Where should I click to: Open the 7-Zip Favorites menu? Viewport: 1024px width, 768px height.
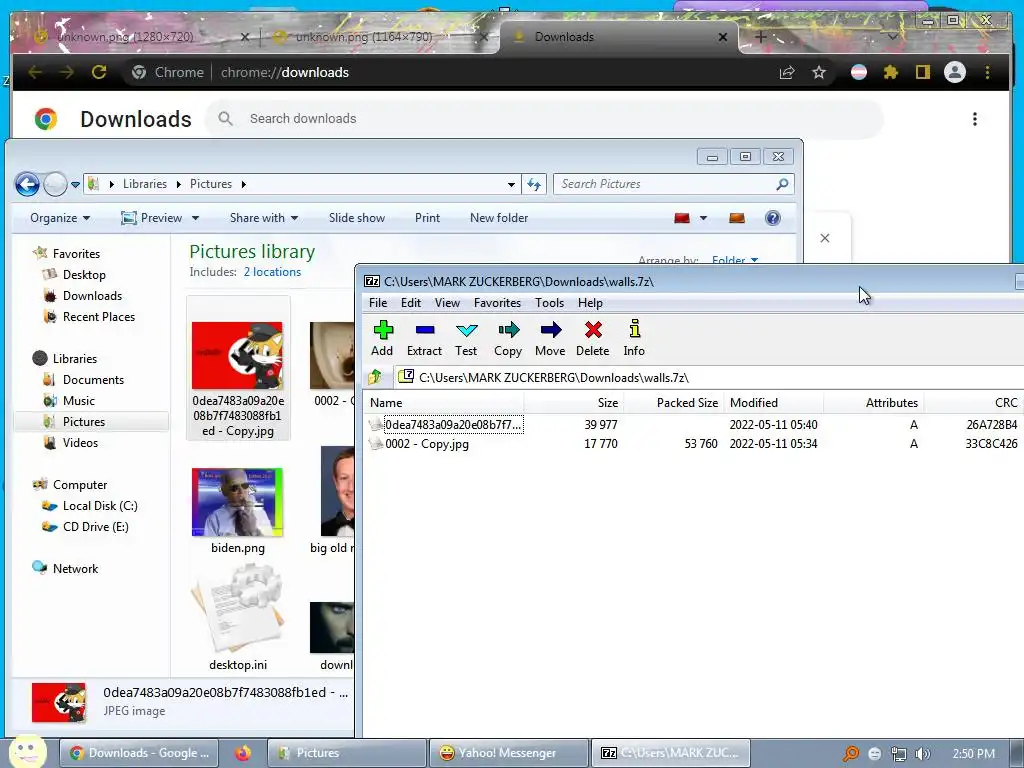coord(498,303)
